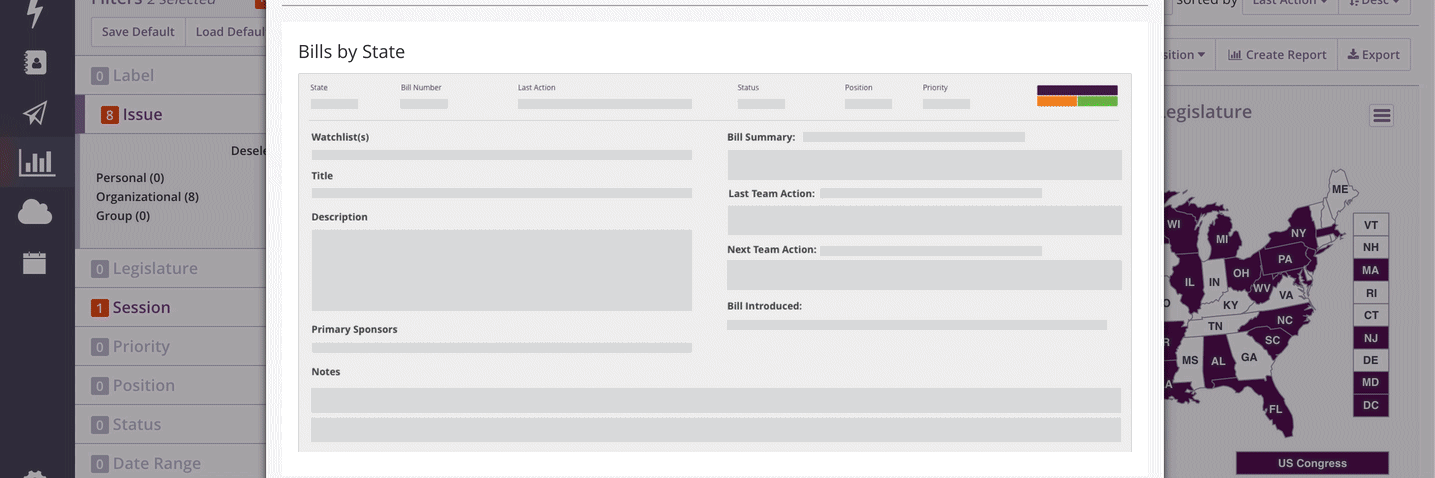Open the Desc sort order dropdown
The width and height of the screenshot is (1435, 478).
(1373, 4)
